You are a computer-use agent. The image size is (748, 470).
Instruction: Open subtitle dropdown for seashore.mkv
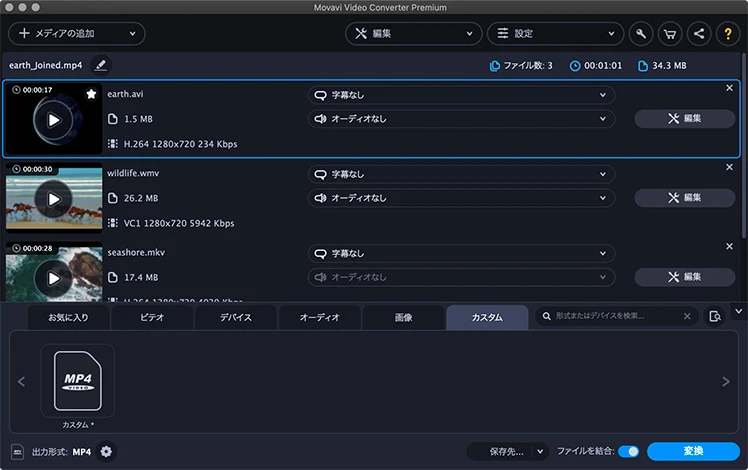pos(461,253)
